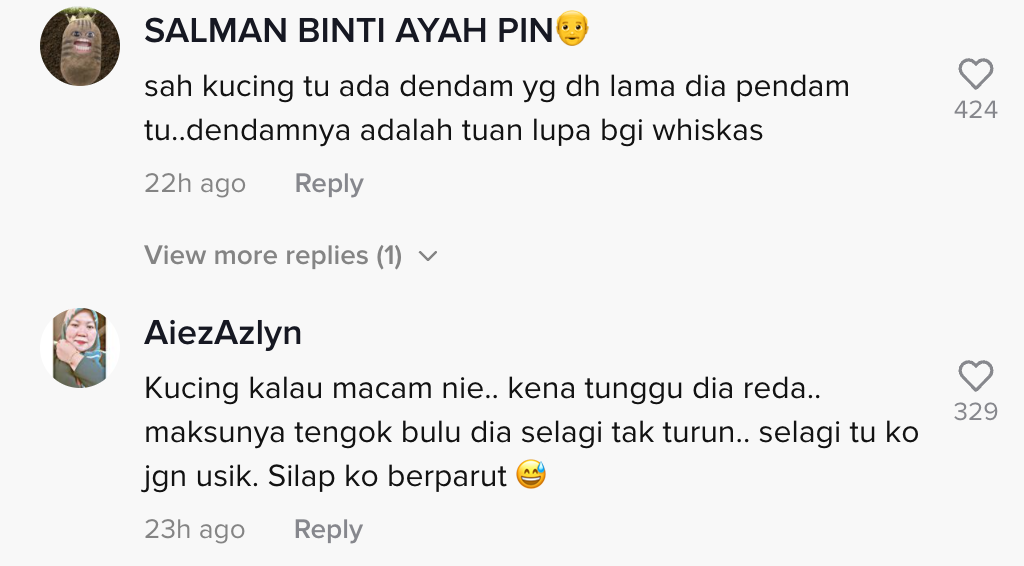Image resolution: width=1024 pixels, height=566 pixels.
Task: Click the 22h ago timestamp
Action: pos(195,183)
